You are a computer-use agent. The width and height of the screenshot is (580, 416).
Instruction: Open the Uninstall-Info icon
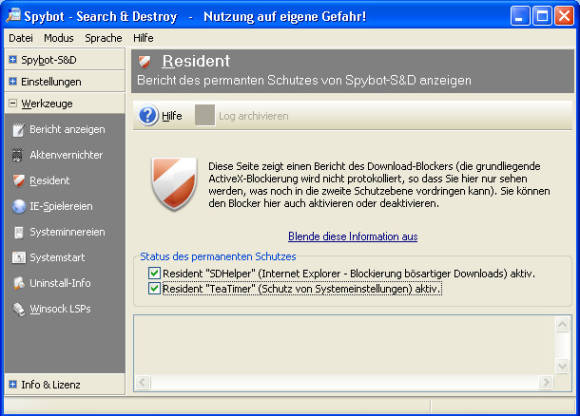18,283
